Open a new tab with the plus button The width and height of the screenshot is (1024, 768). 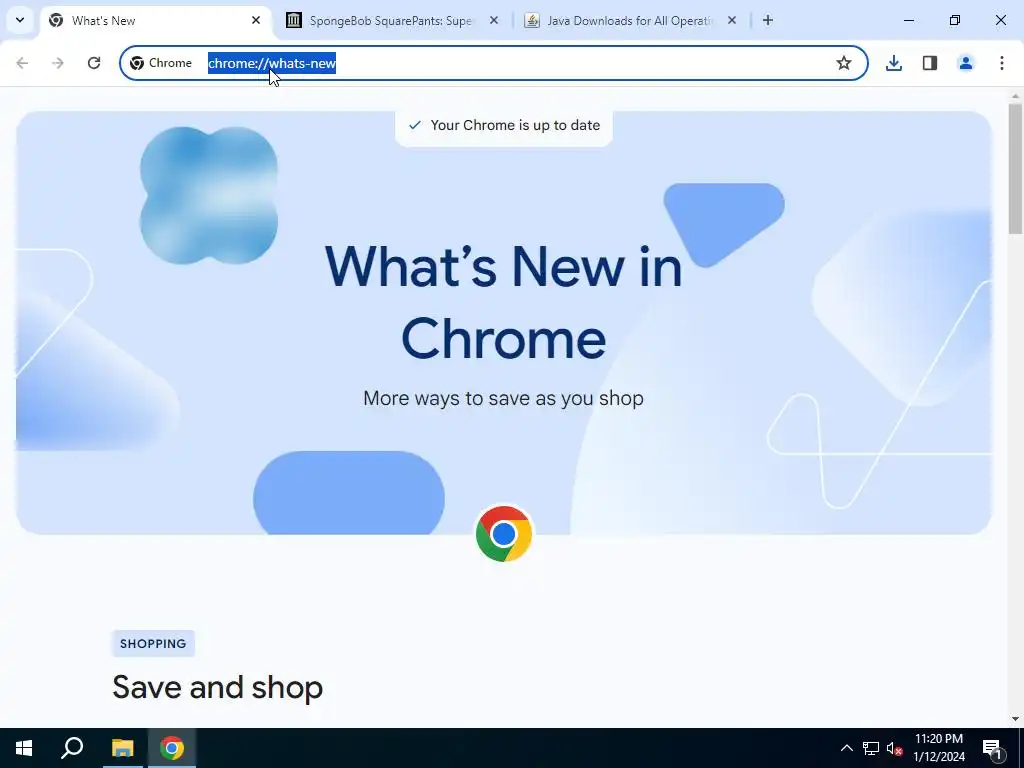(768, 20)
